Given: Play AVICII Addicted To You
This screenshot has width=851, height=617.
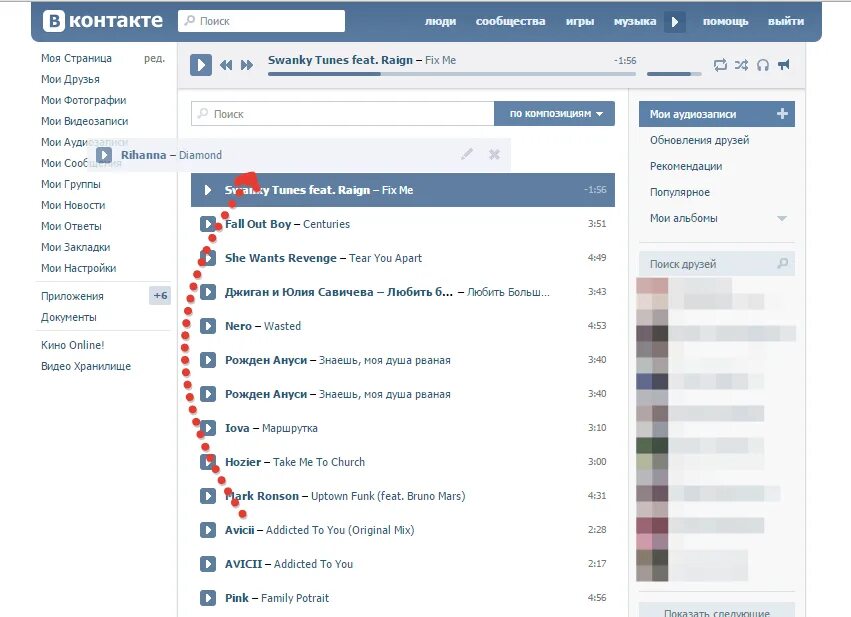Looking at the screenshot, I should click(208, 564).
